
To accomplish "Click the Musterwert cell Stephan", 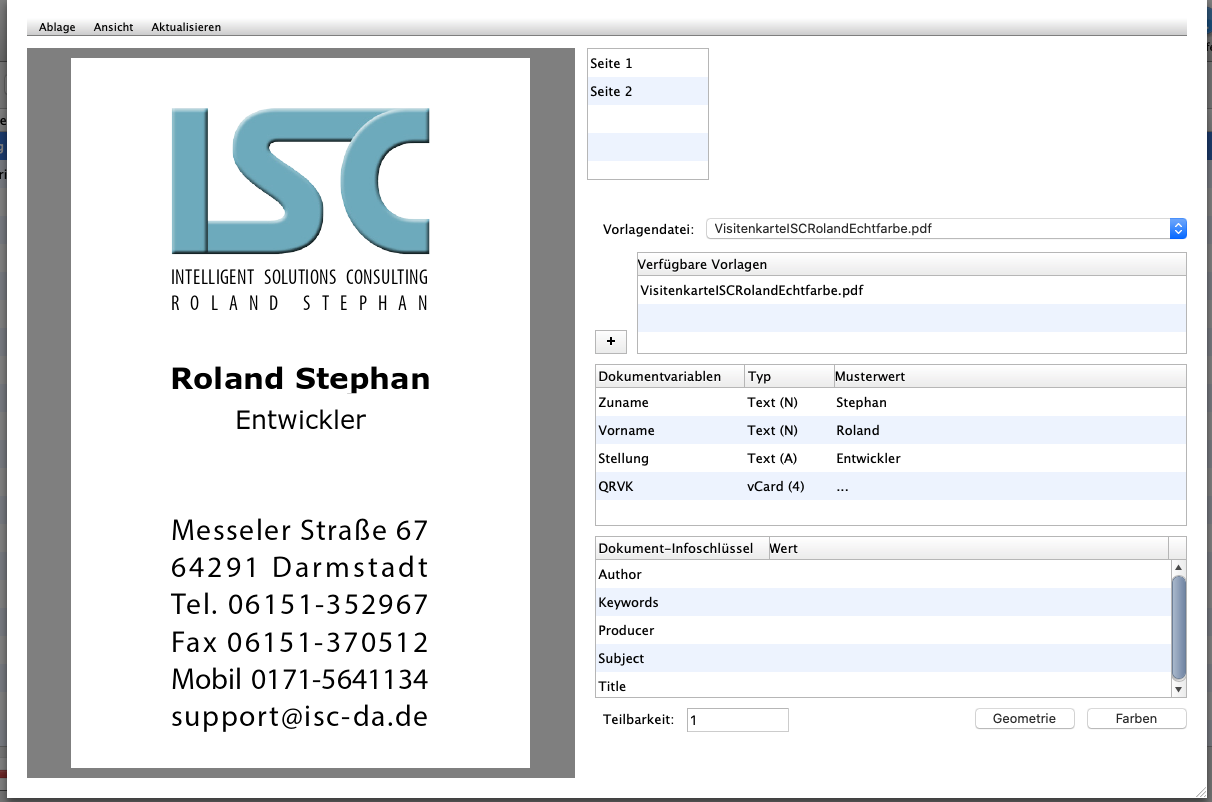I will pyautogui.click(x=861, y=402).
